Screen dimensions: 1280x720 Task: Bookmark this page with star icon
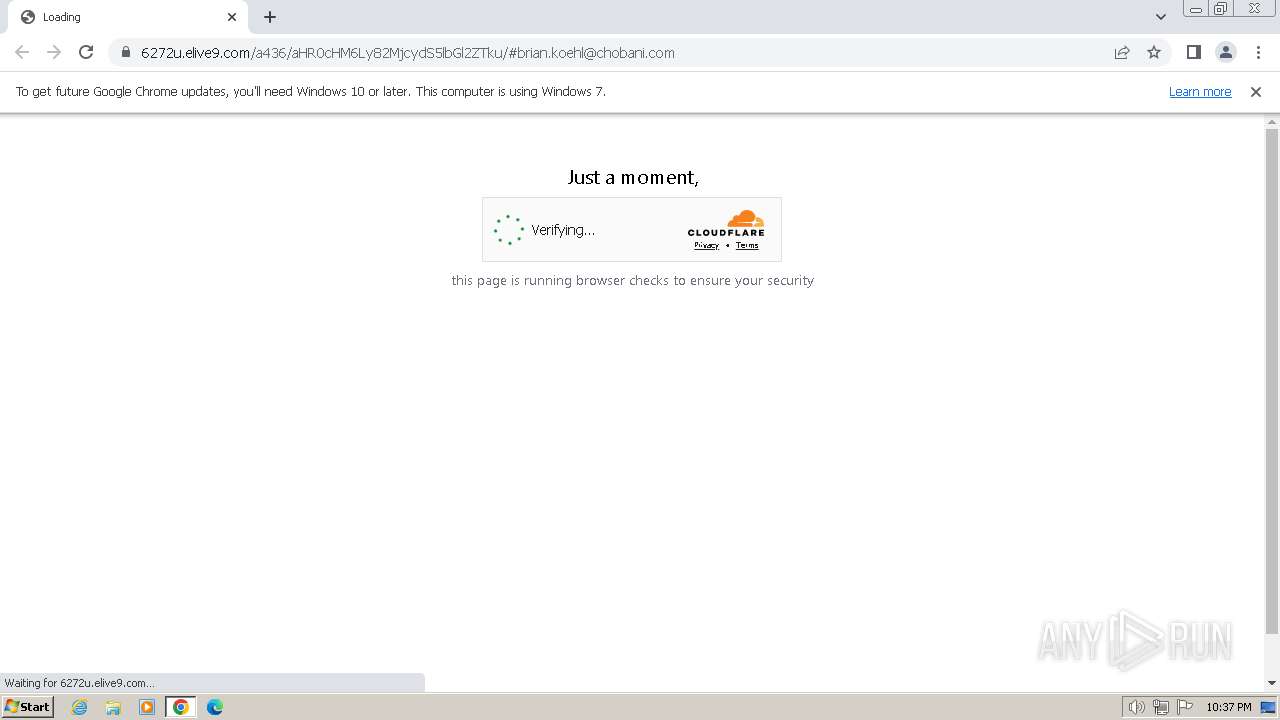coord(1154,52)
